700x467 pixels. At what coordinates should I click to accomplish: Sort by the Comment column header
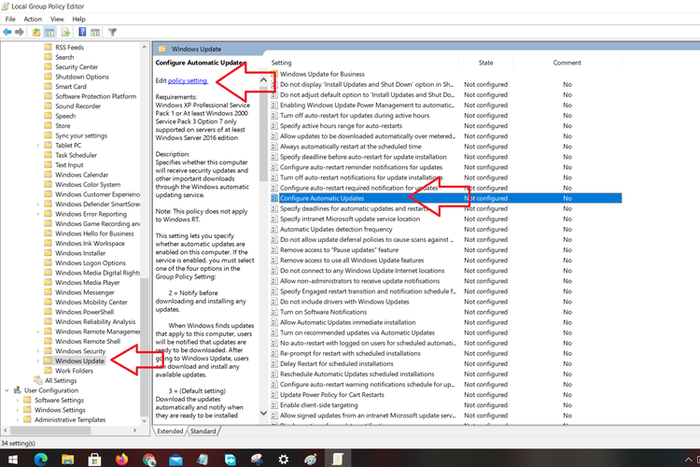pyautogui.click(x=567, y=63)
